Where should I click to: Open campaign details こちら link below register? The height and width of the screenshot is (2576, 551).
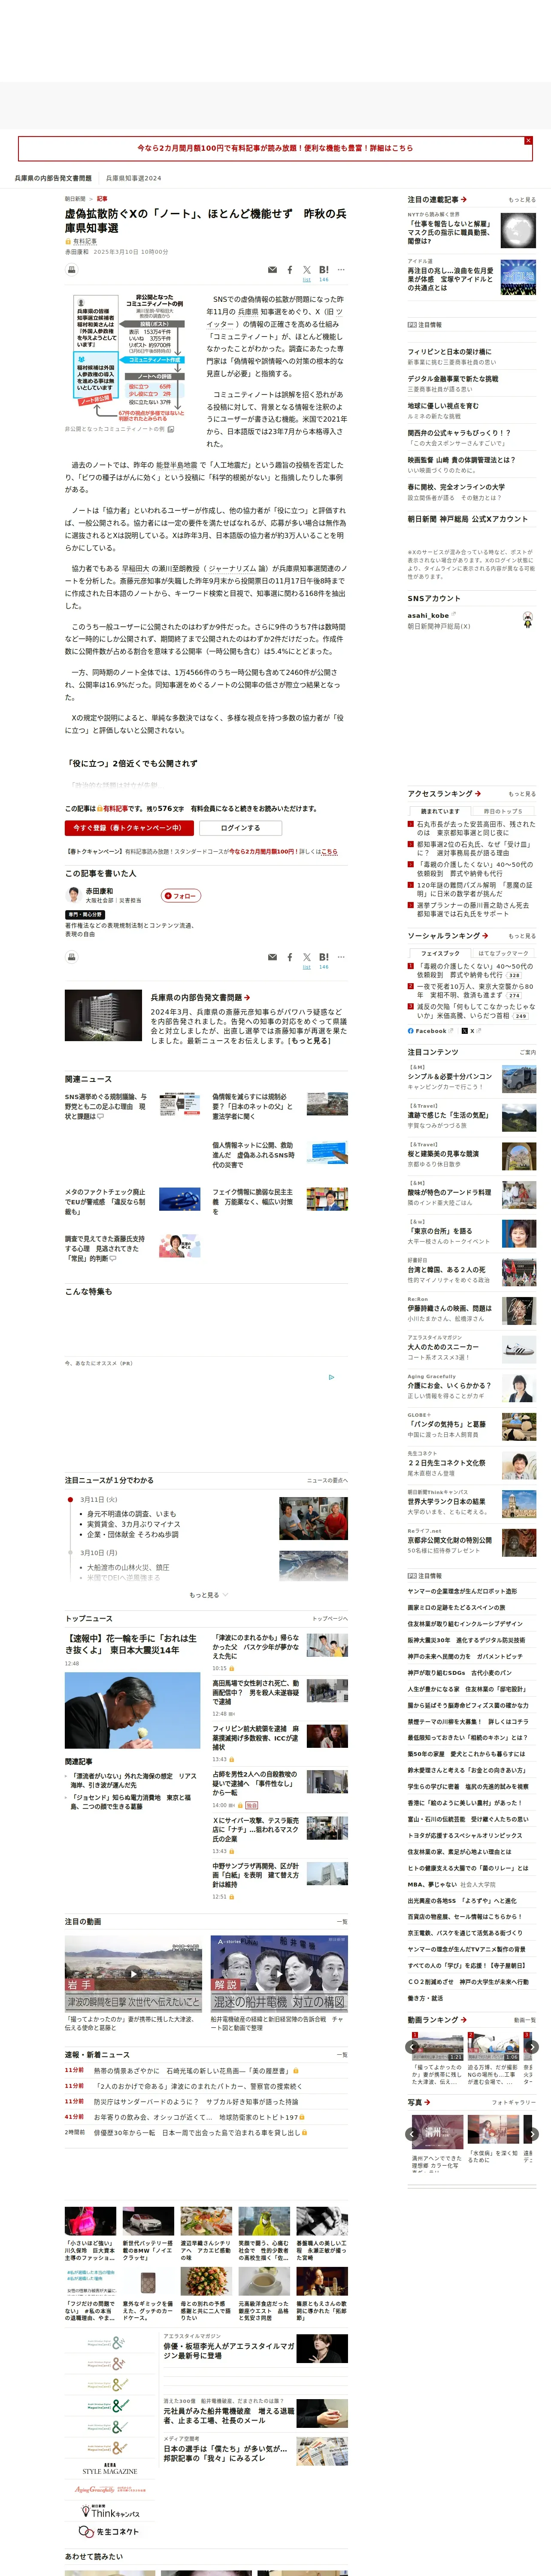tap(330, 852)
